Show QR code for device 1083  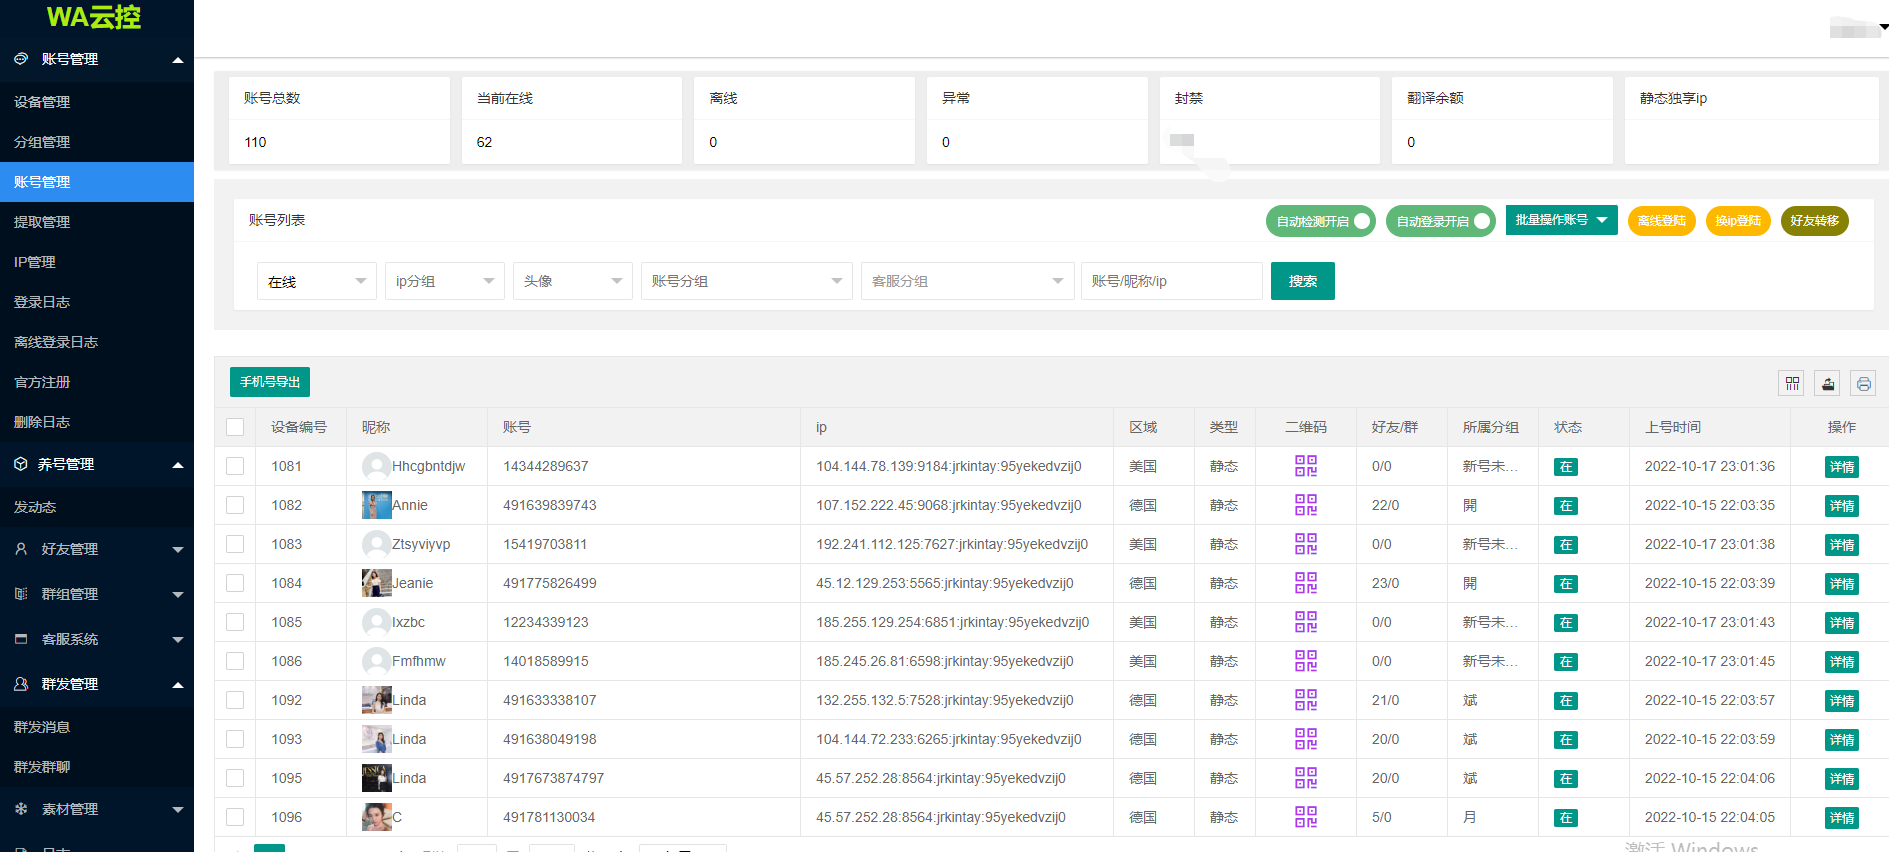(x=1305, y=544)
